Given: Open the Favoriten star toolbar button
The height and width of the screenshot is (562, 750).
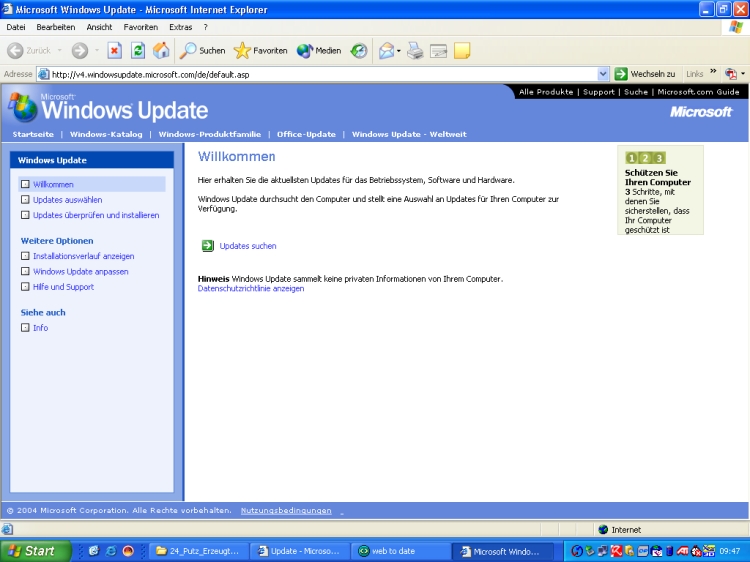Looking at the screenshot, I should click(x=261, y=51).
